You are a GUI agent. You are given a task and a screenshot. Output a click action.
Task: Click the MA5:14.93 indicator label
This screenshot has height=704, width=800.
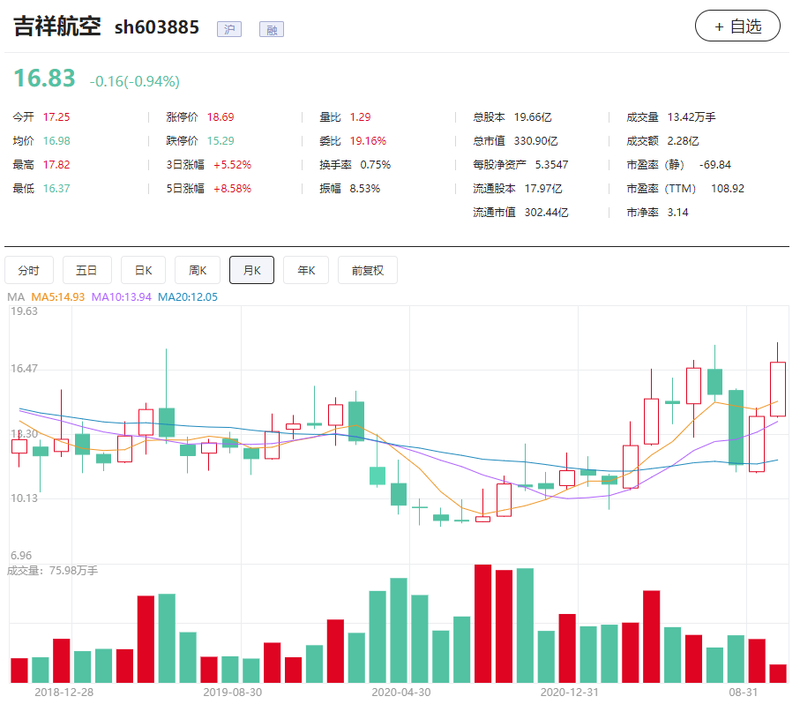[58, 297]
